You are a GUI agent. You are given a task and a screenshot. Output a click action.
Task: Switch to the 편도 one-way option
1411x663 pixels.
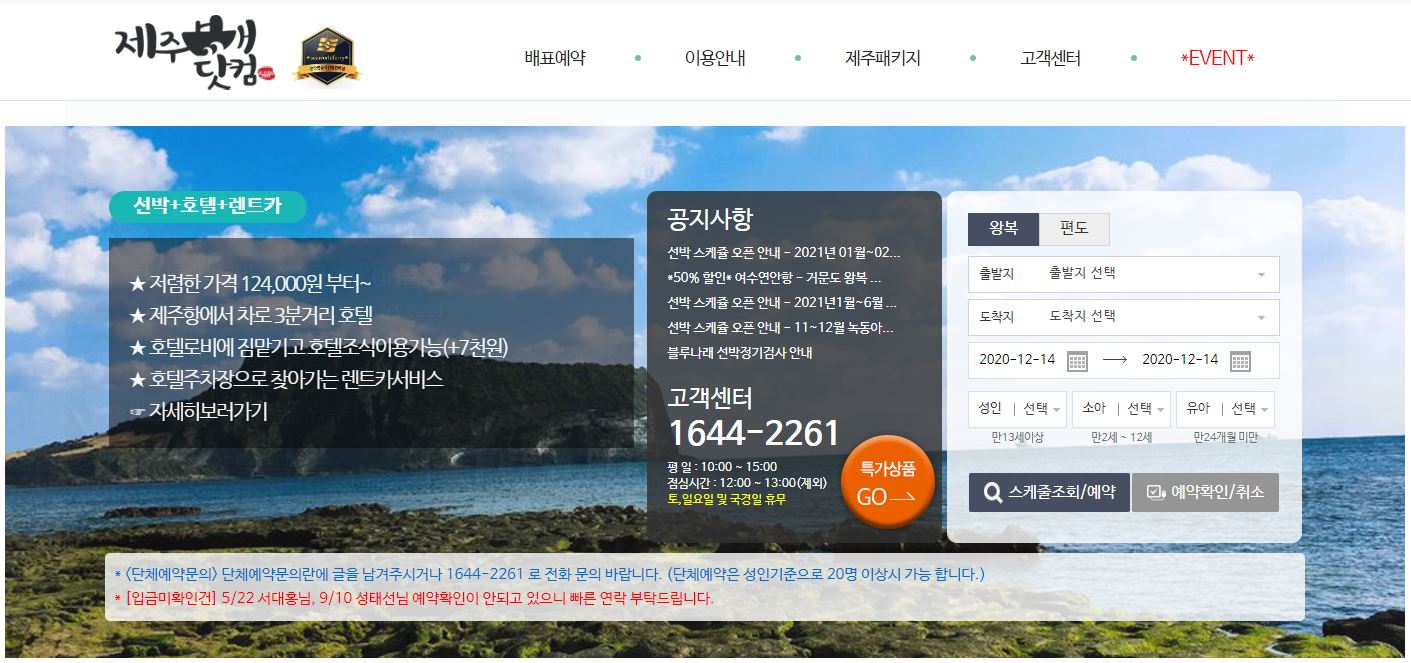pos(1074,229)
